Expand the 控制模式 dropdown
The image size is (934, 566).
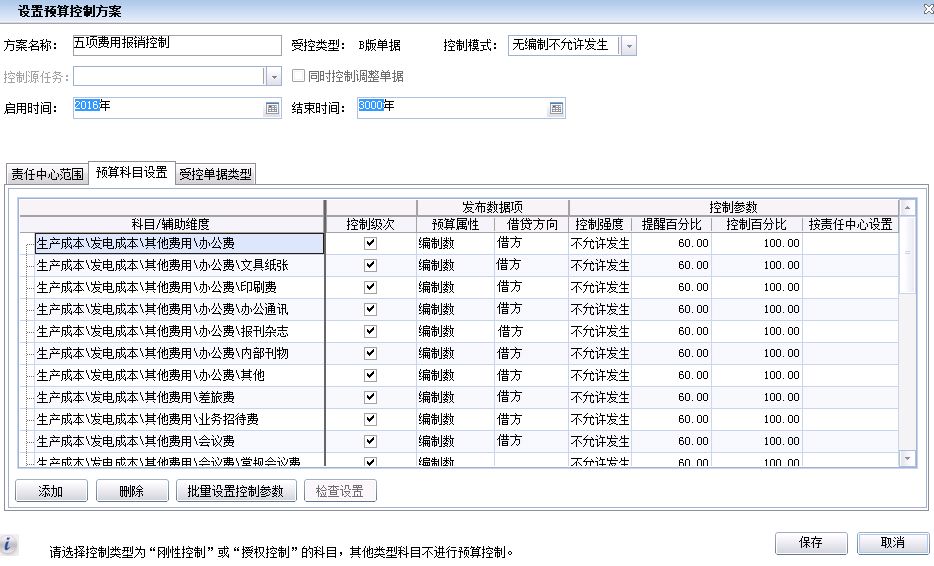(628, 46)
